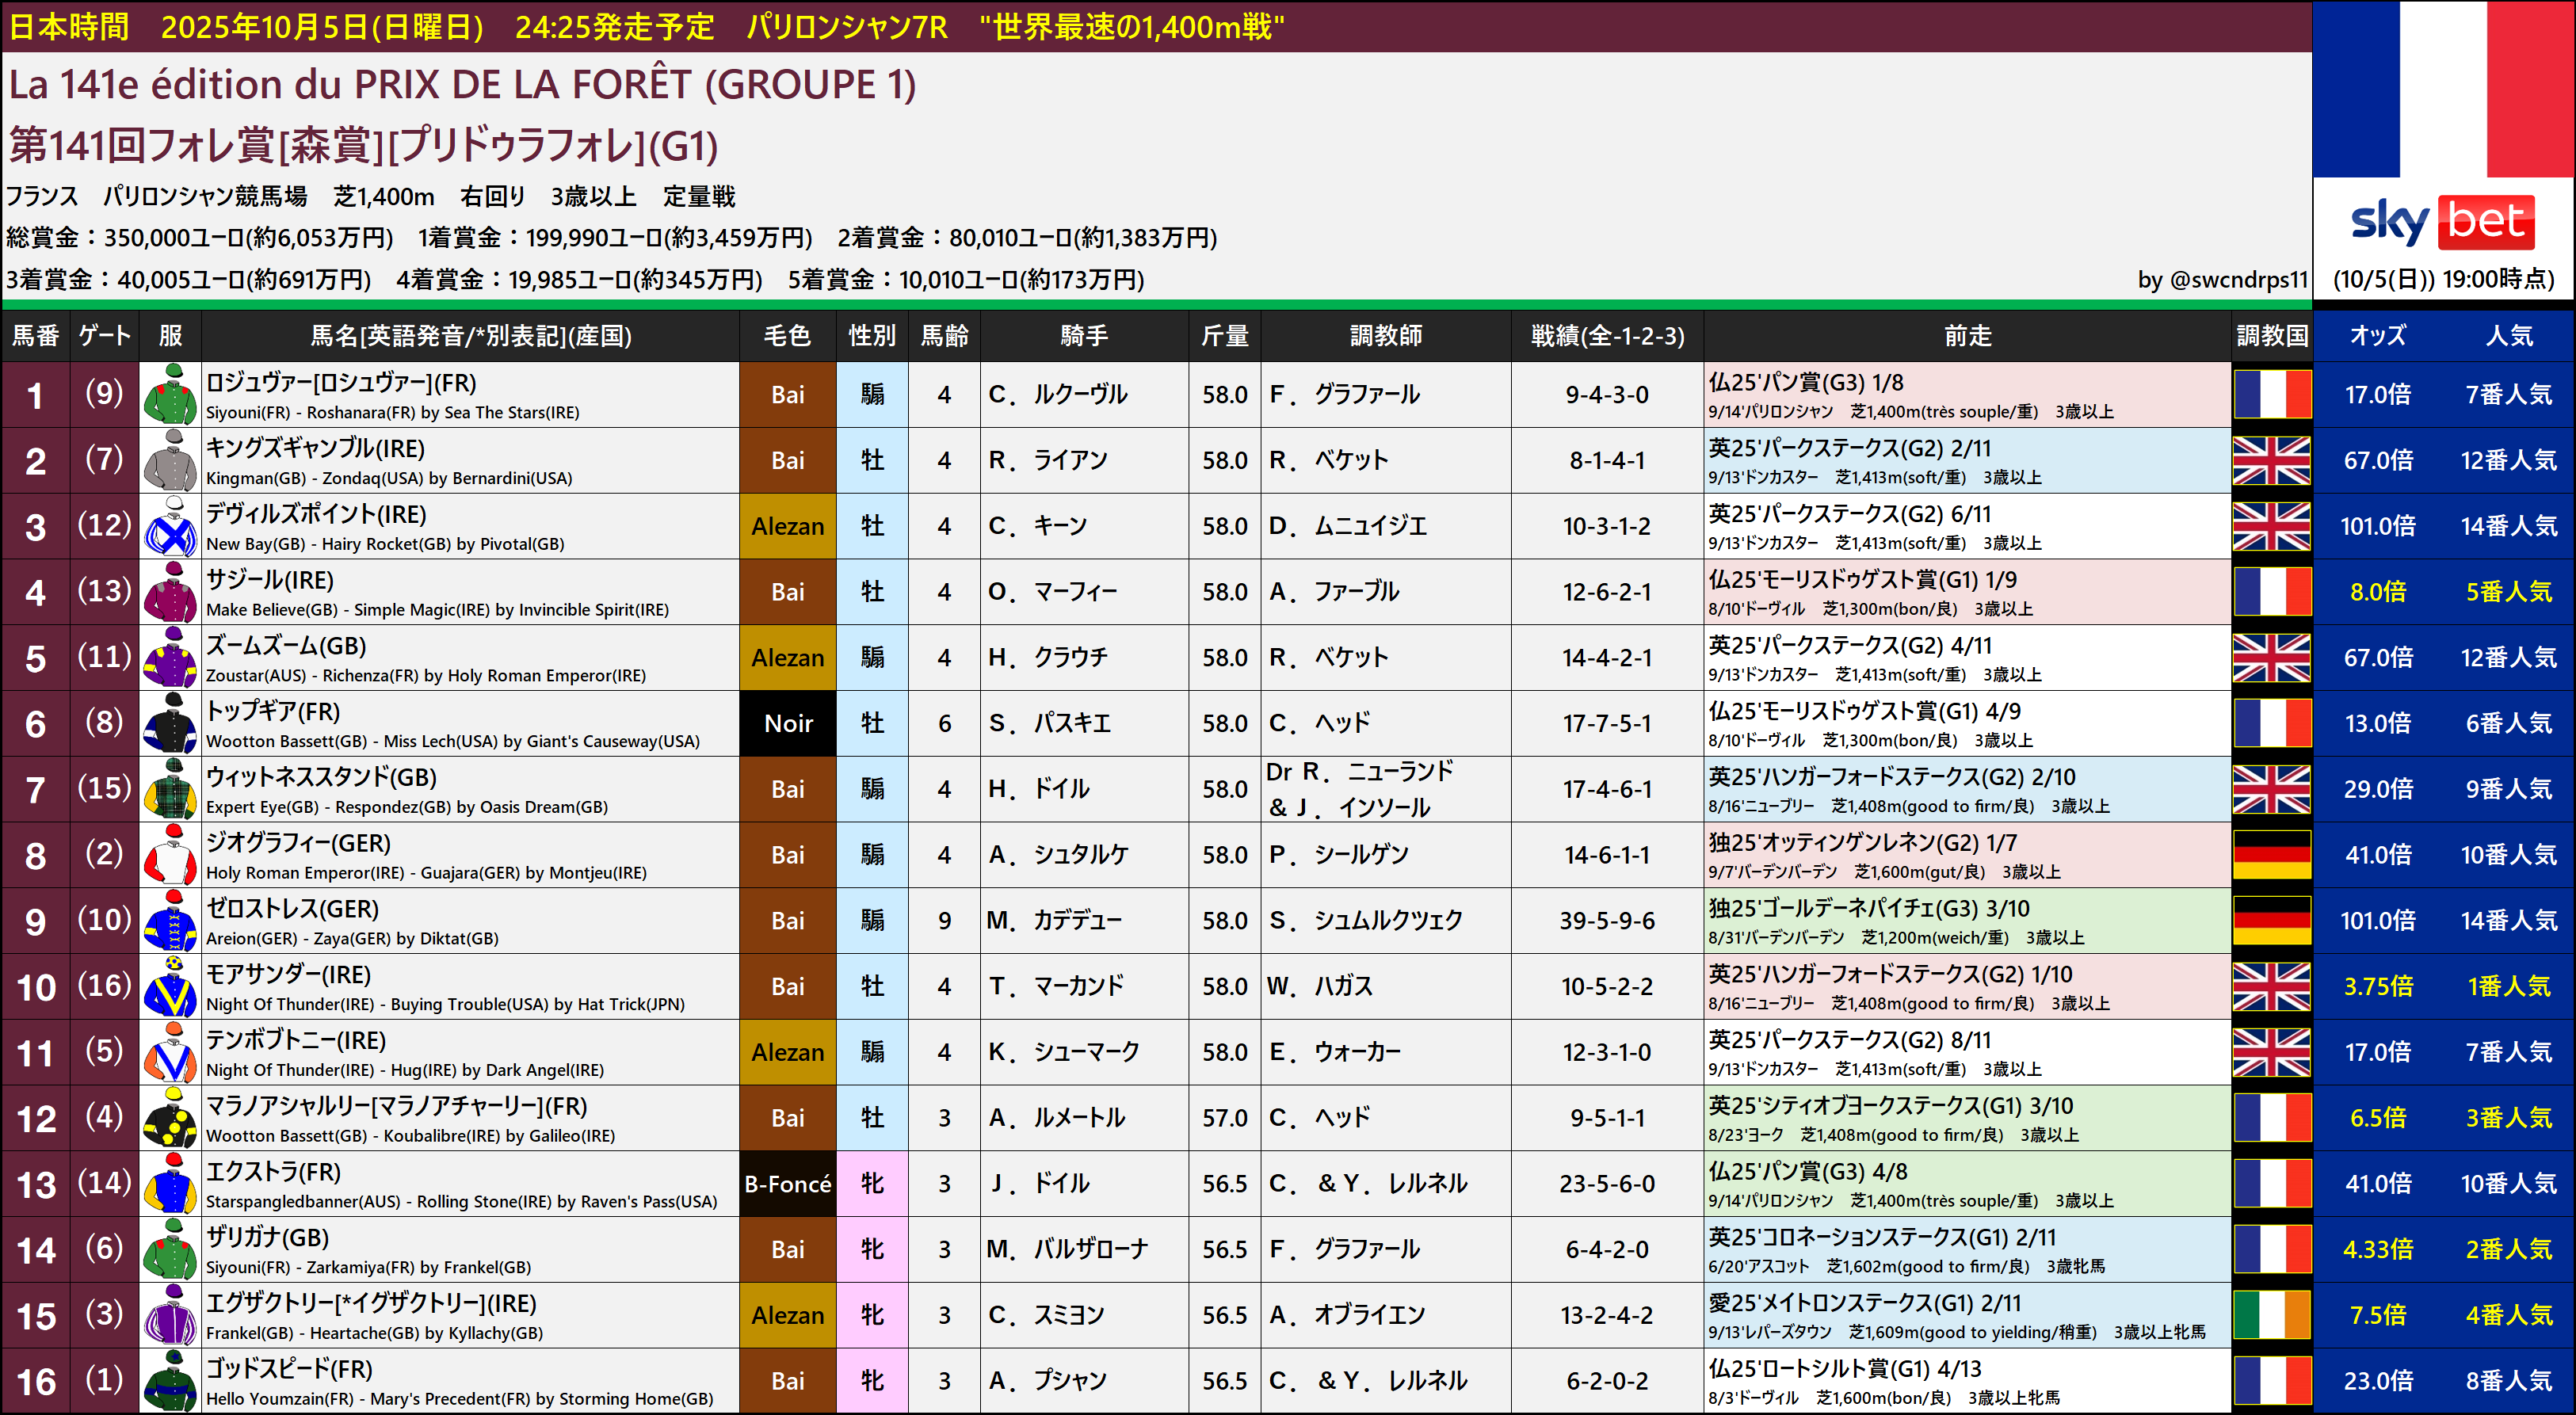Click the B-Foncé coat color cell
Screen dimensions: 2576x1415
[x=788, y=1184]
